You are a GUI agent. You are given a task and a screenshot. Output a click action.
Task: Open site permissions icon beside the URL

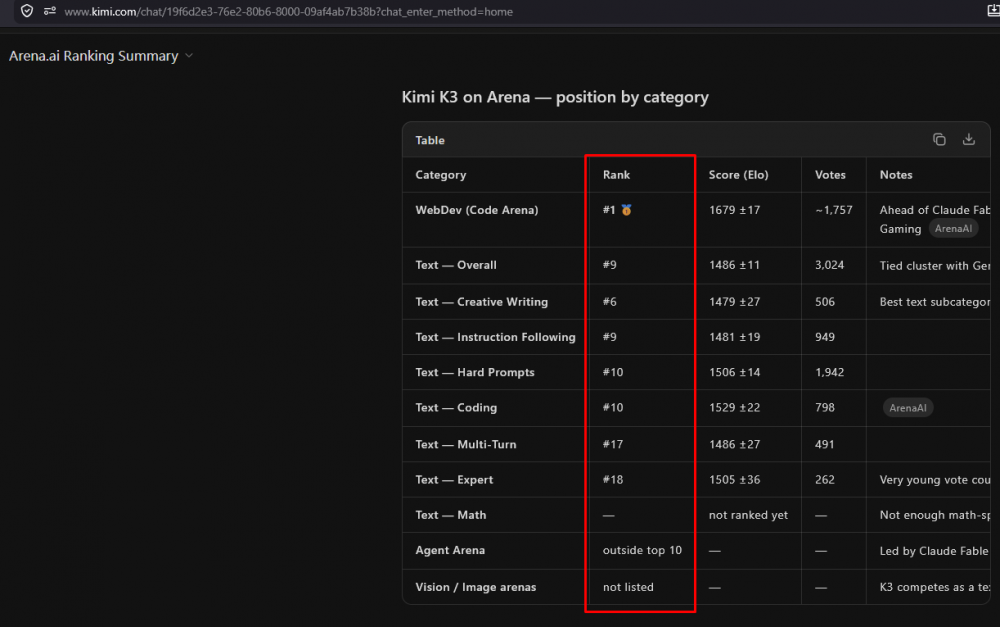(50, 11)
